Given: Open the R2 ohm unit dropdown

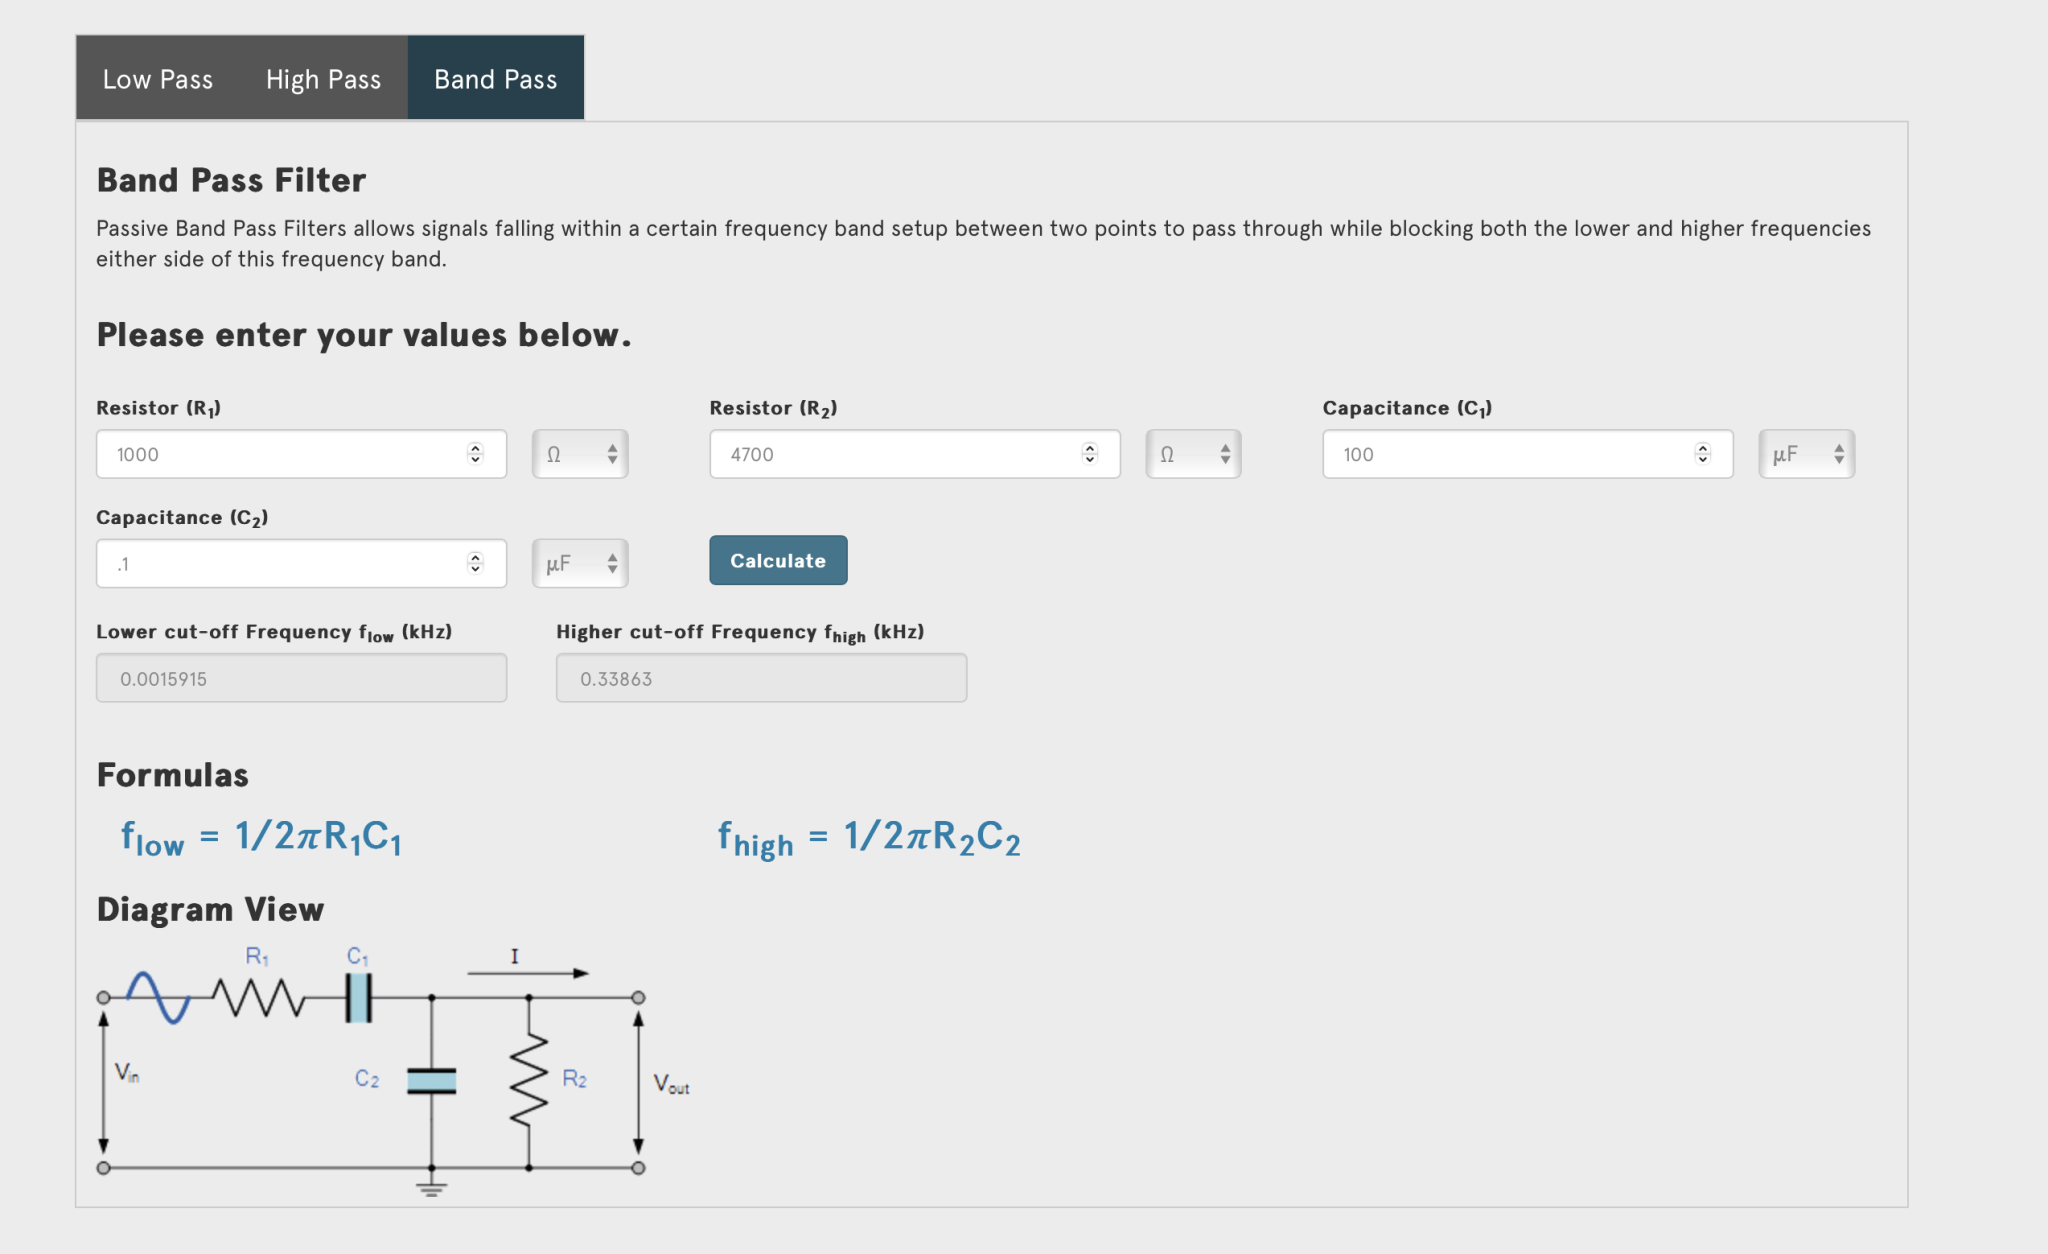Looking at the screenshot, I should click(x=1193, y=454).
